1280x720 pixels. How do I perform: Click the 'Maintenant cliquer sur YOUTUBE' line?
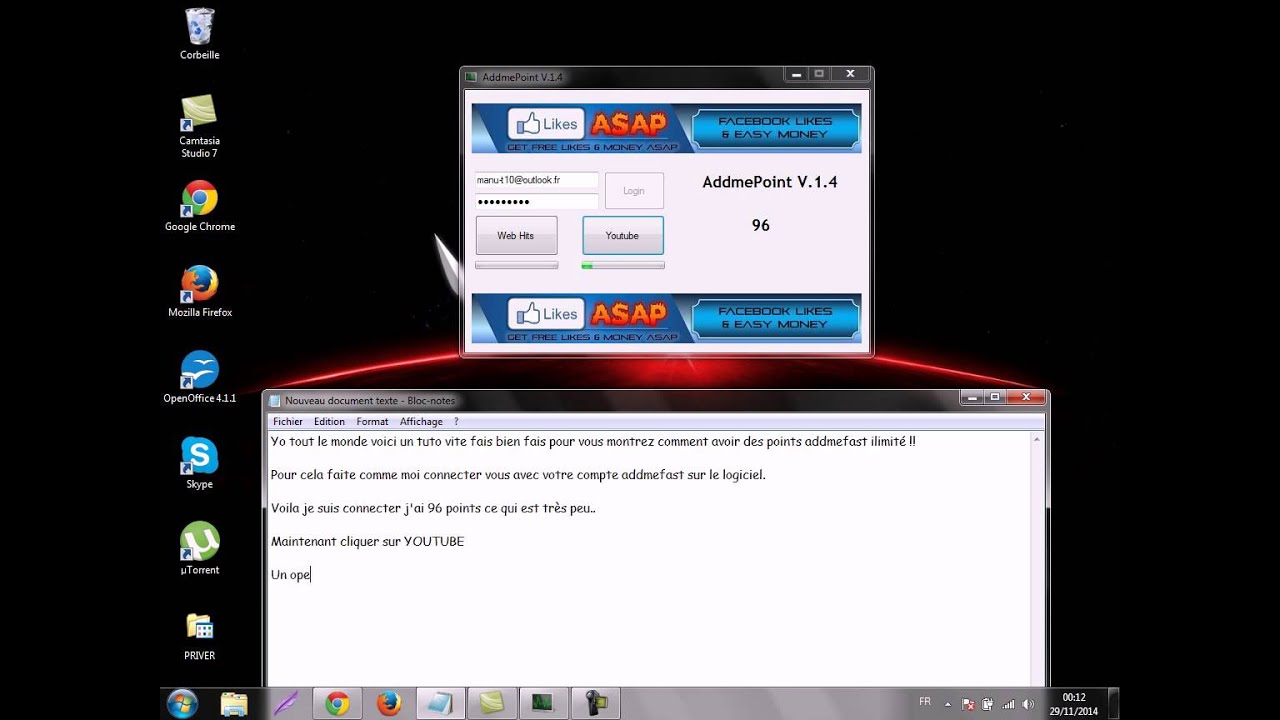point(367,541)
